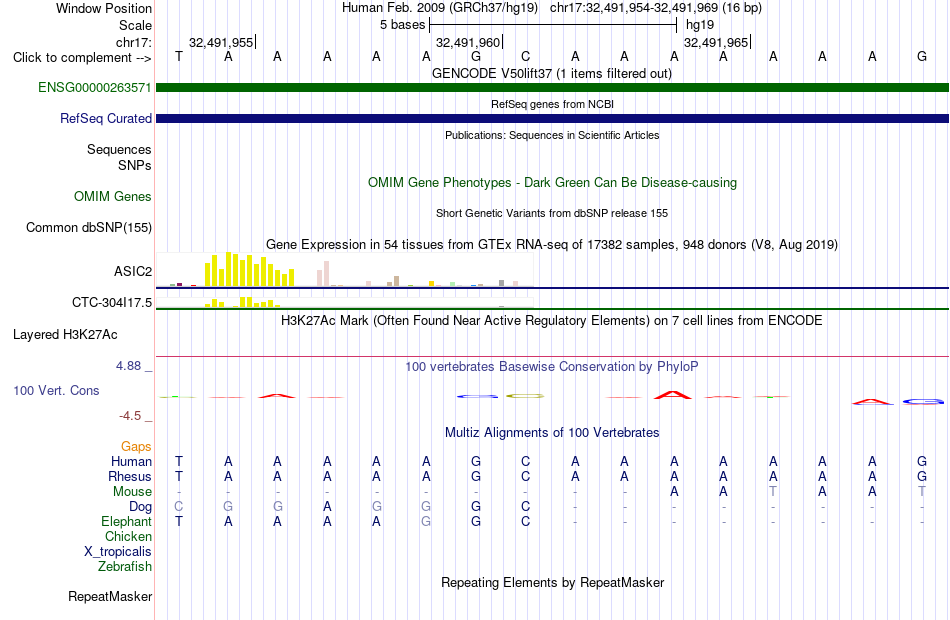This screenshot has width=950, height=620.
Task: Open the Layered H3K27Ac track label
Action: [65, 335]
